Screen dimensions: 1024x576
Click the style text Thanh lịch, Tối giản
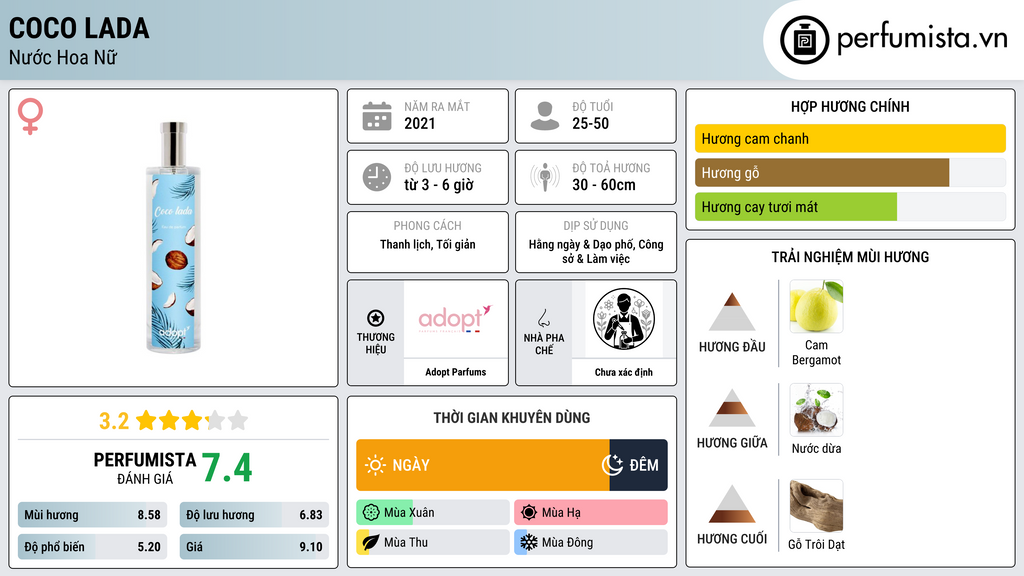pos(428,244)
